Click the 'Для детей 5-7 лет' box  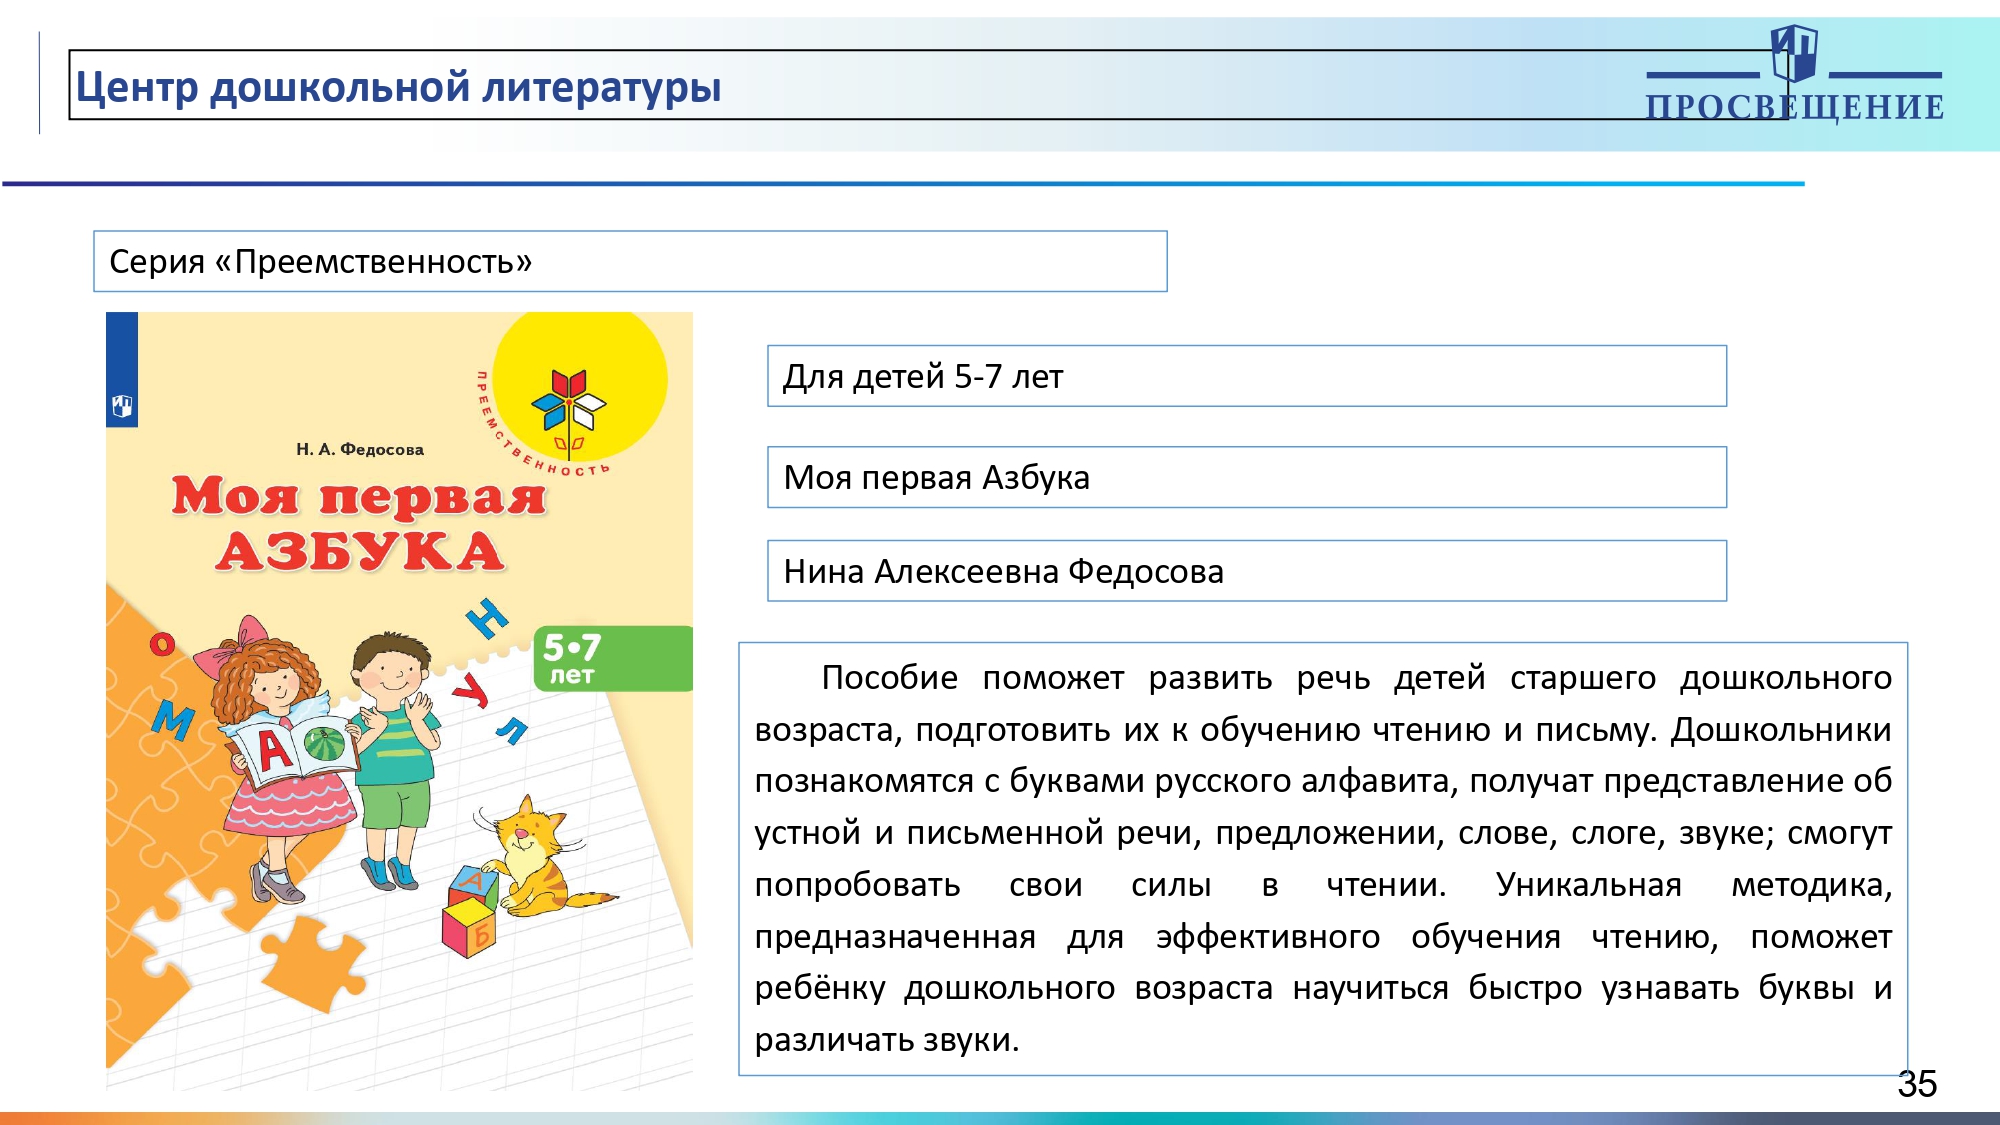[1247, 376]
